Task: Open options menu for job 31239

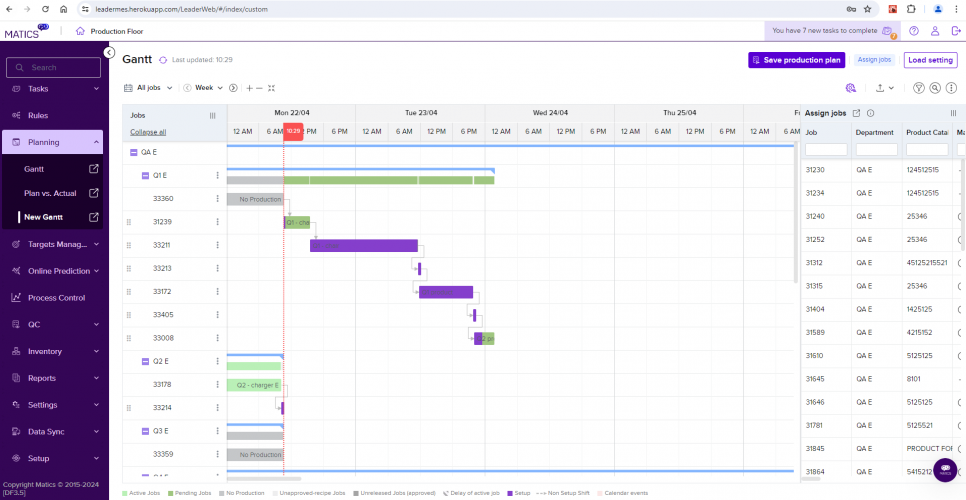Action: 217,222
